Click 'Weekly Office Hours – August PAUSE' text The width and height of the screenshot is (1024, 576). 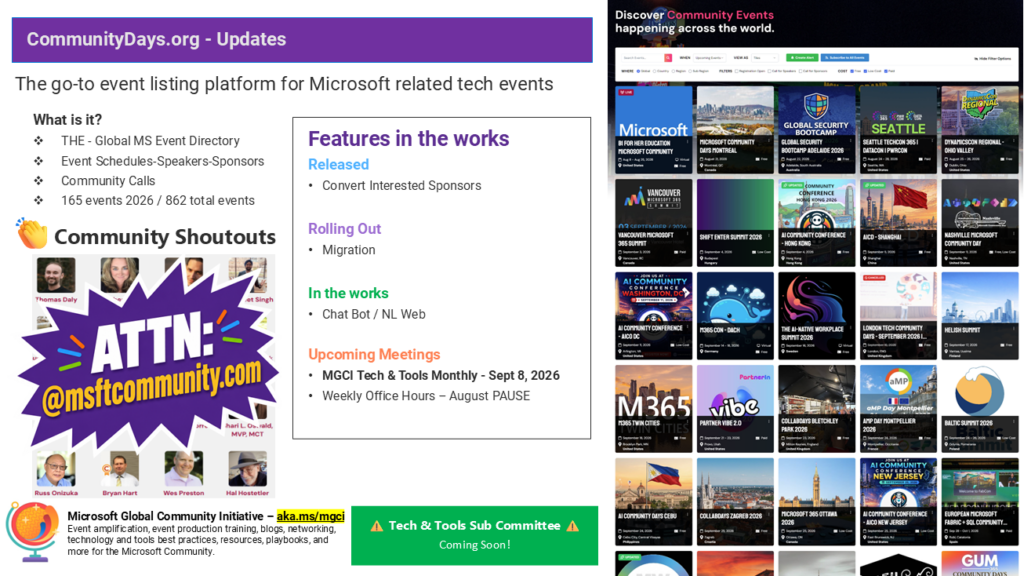pos(426,396)
